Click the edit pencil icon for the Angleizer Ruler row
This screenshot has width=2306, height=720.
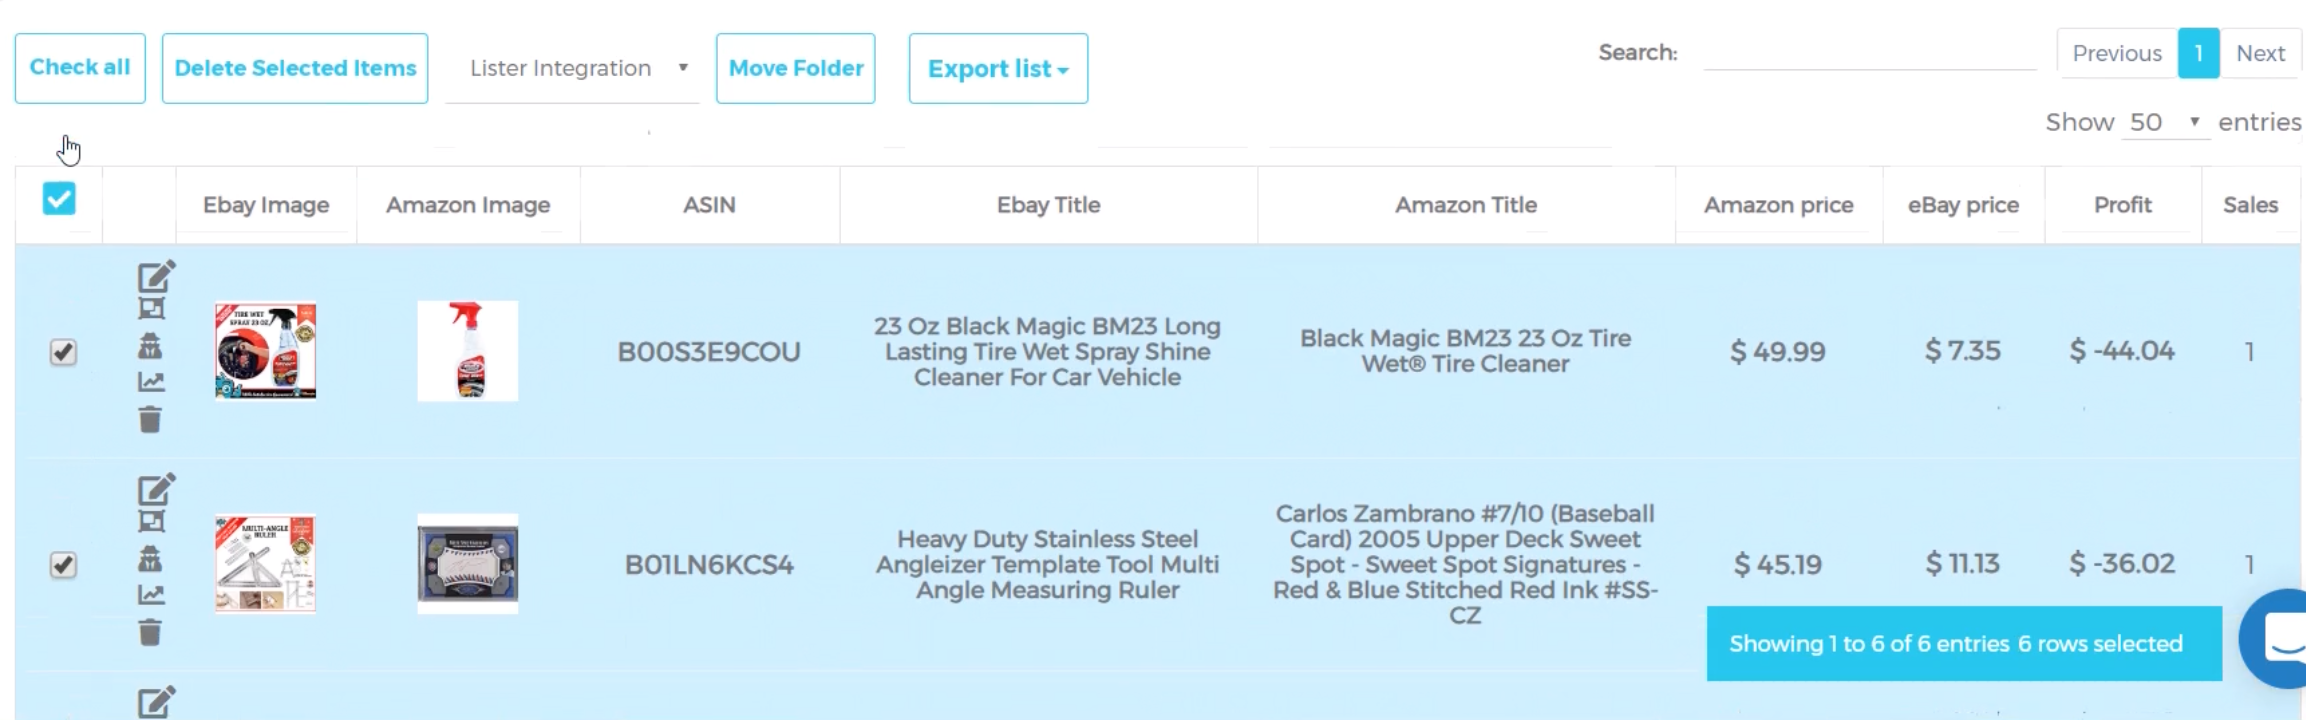156,489
